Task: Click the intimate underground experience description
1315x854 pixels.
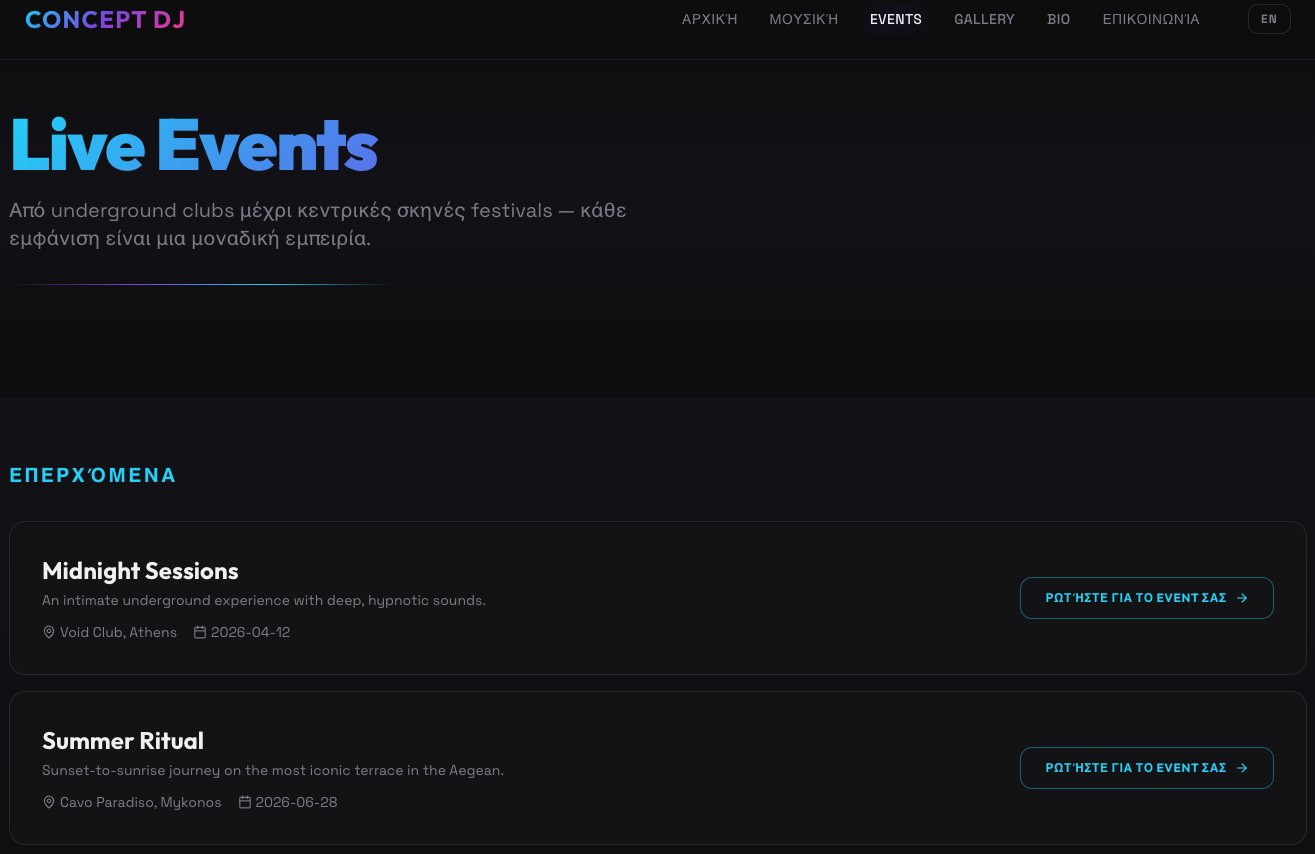Action: (x=264, y=601)
